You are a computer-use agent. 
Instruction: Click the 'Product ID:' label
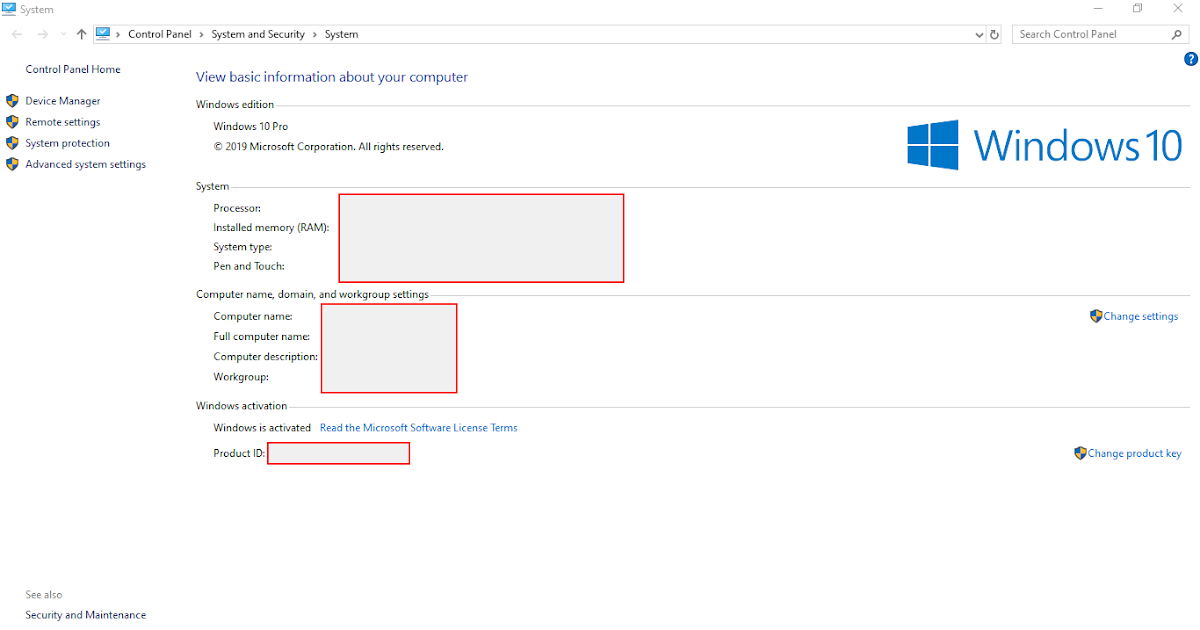tap(239, 453)
